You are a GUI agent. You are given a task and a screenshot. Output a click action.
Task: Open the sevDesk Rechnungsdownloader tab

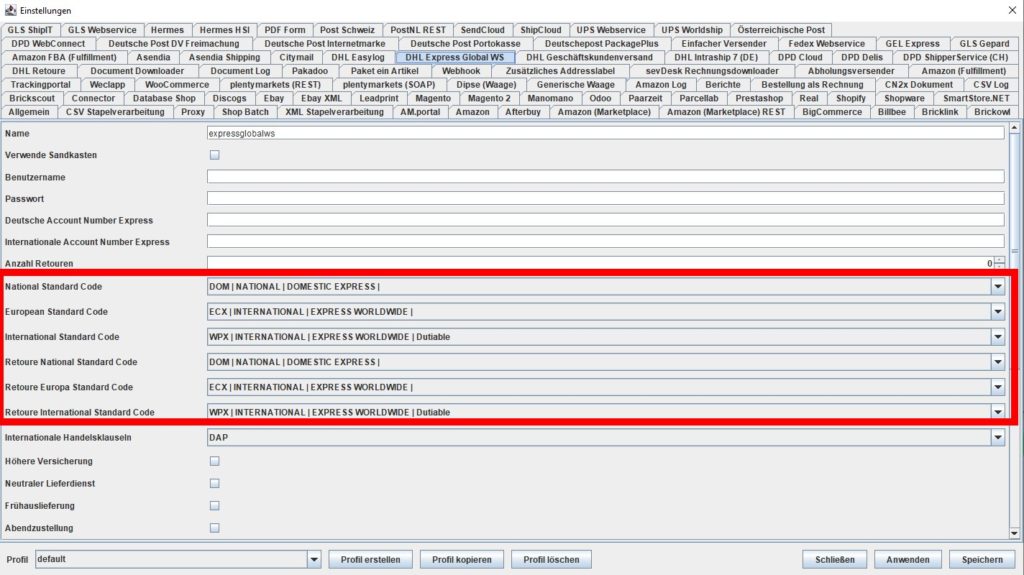712,71
